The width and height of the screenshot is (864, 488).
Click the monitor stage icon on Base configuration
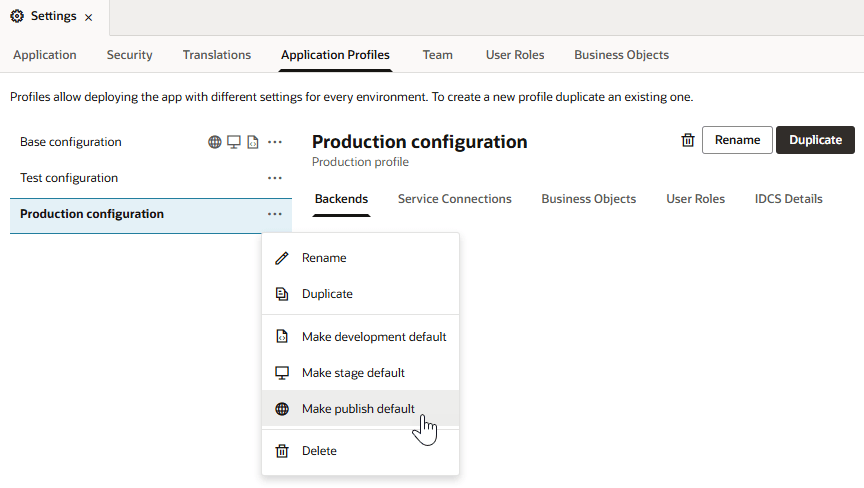click(234, 142)
